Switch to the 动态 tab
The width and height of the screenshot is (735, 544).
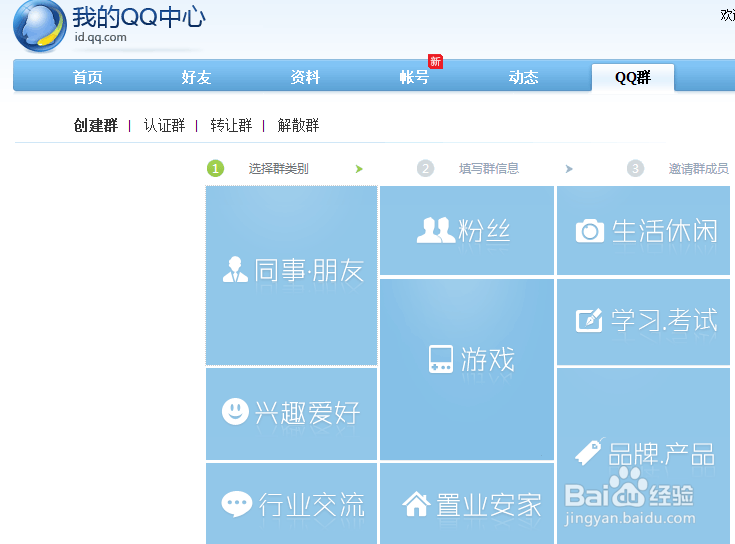coord(524,77)
